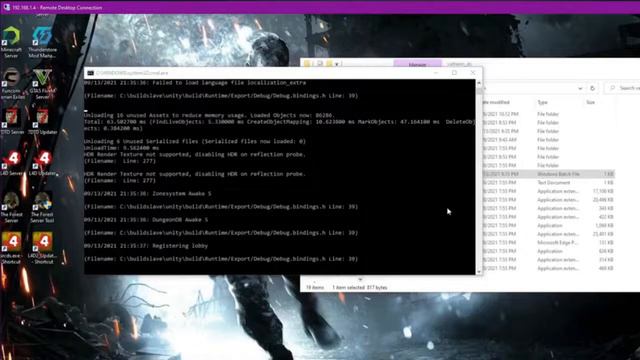Click the 'Registering lobby' console line
Viewport: 640px width, 360px height.
146,246
